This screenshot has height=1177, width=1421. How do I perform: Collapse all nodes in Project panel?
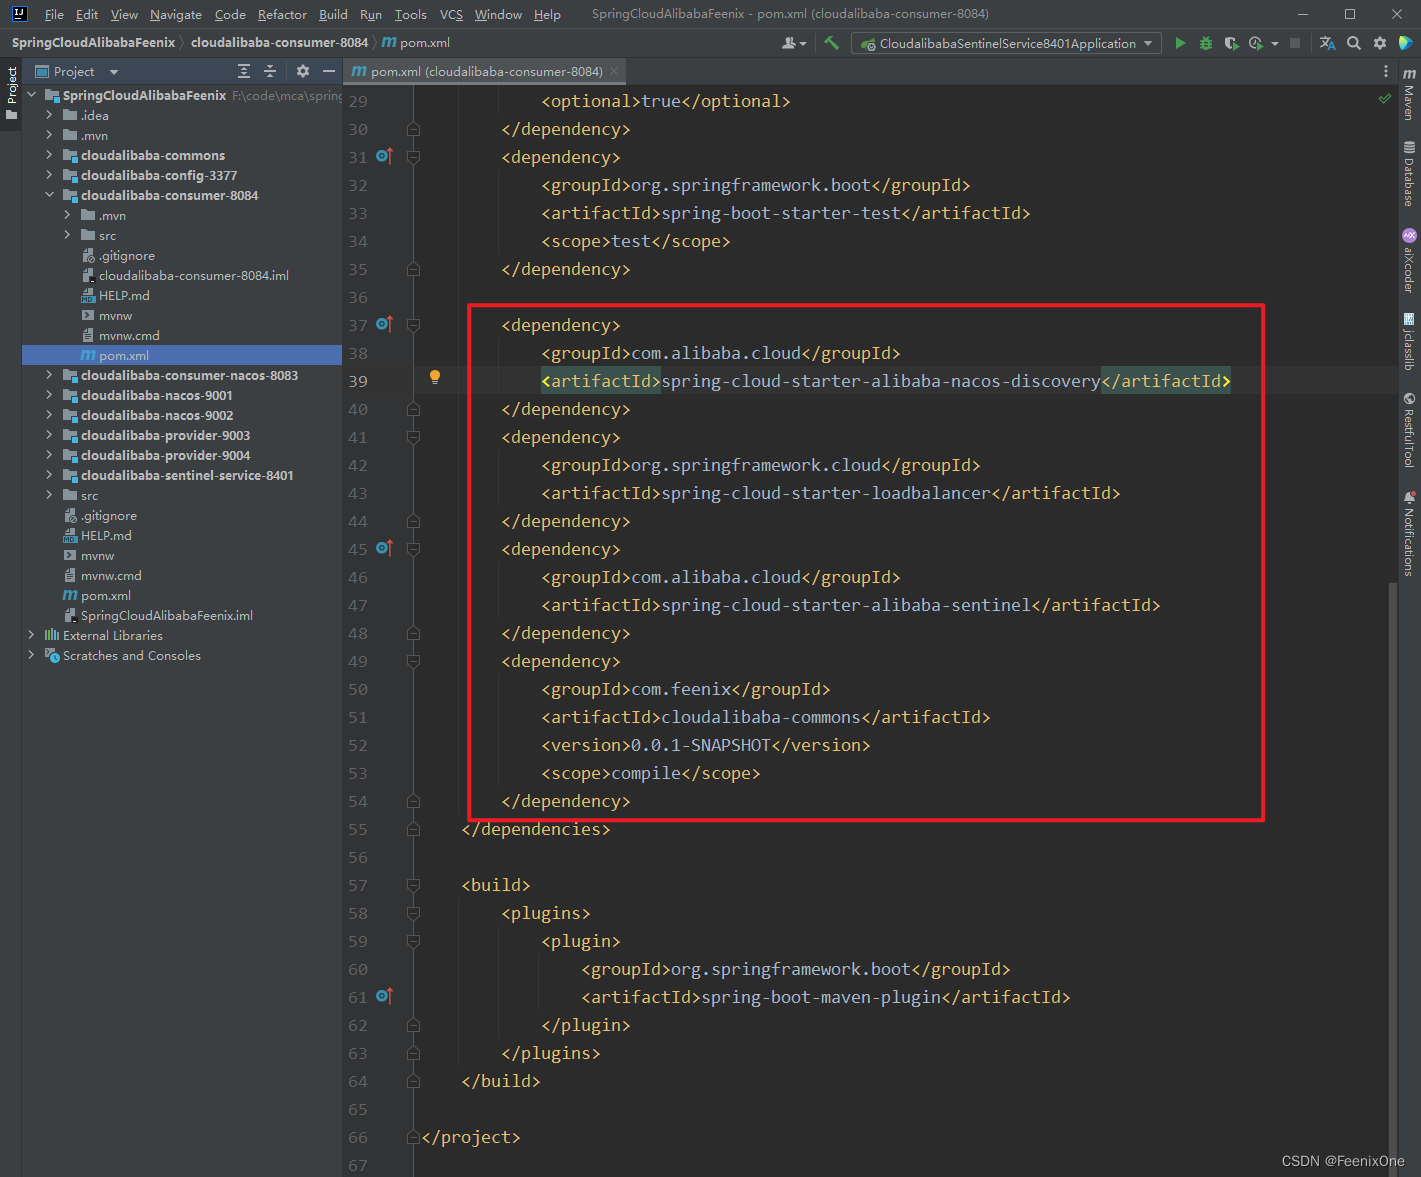pyautogui.click(x=269, y=71)
